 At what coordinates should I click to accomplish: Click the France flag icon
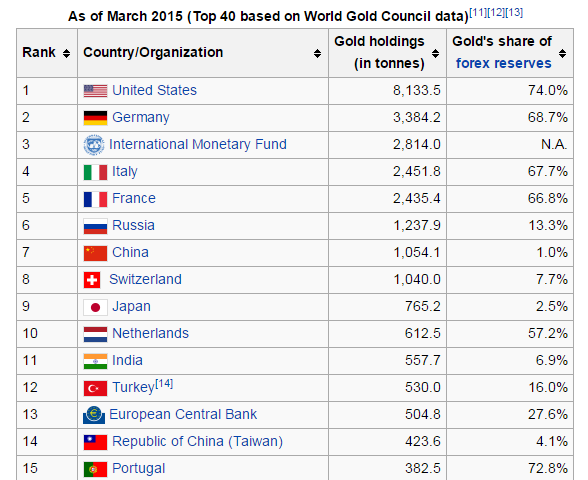tap(95, 200)
